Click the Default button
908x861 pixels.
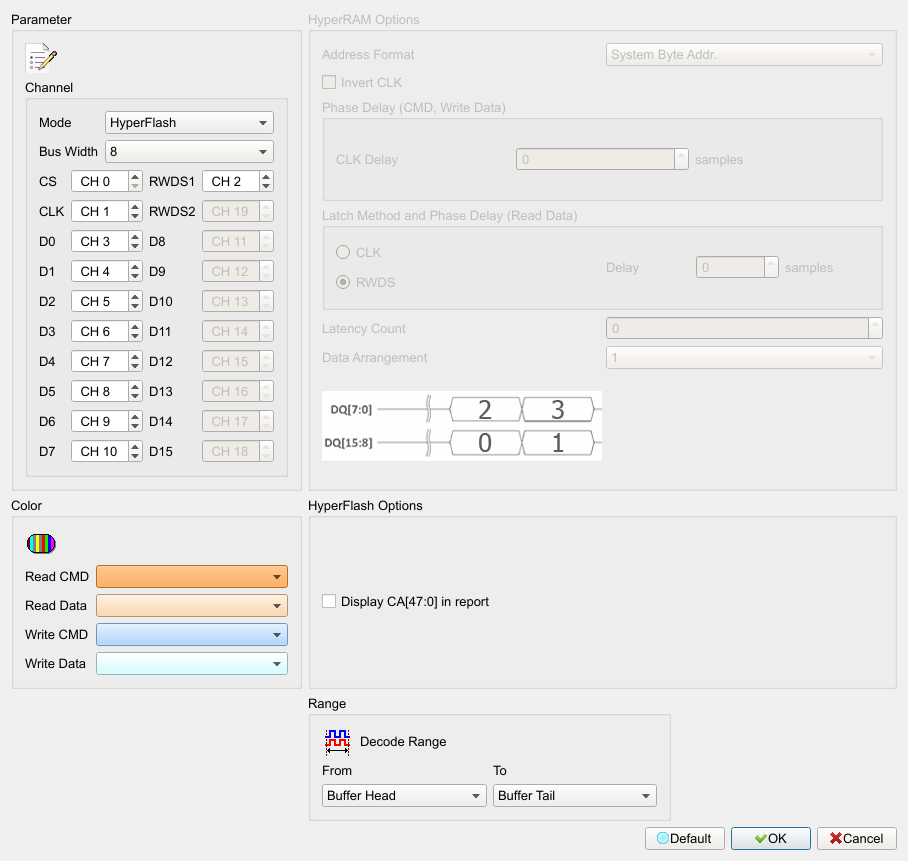coord(685,838)
